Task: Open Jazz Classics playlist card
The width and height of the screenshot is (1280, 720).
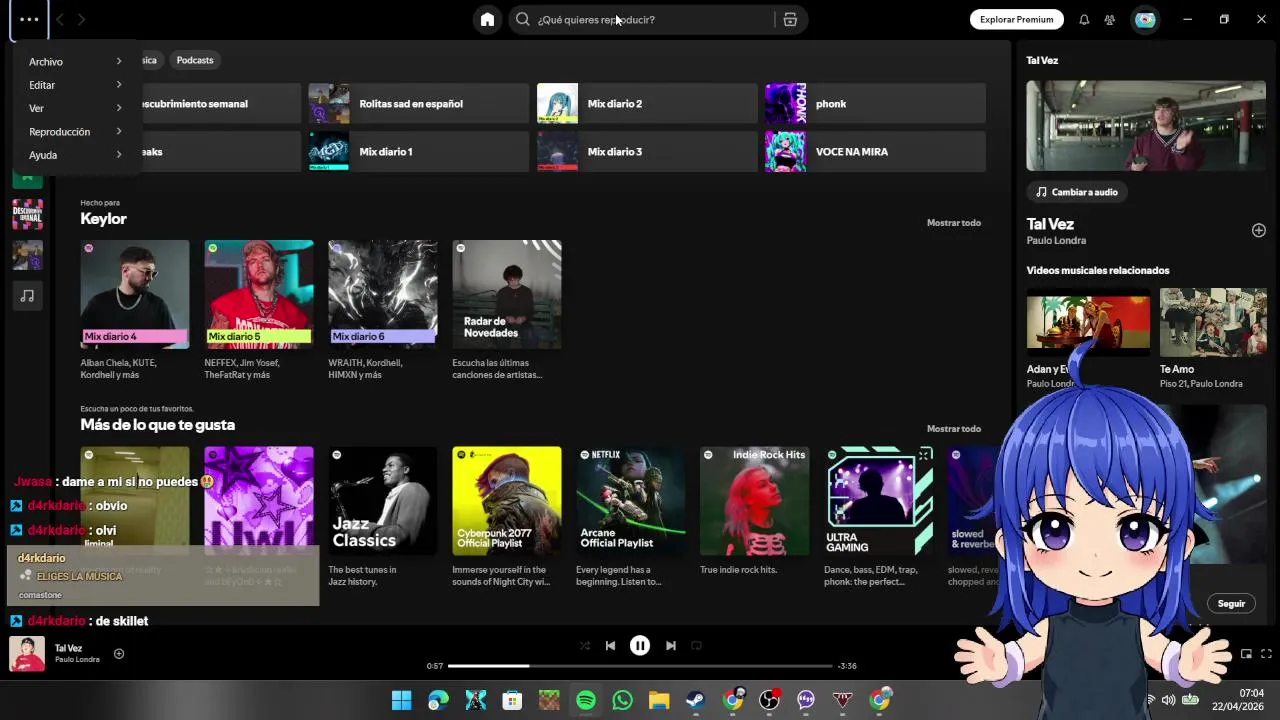Action: click(x=383, y=517)
